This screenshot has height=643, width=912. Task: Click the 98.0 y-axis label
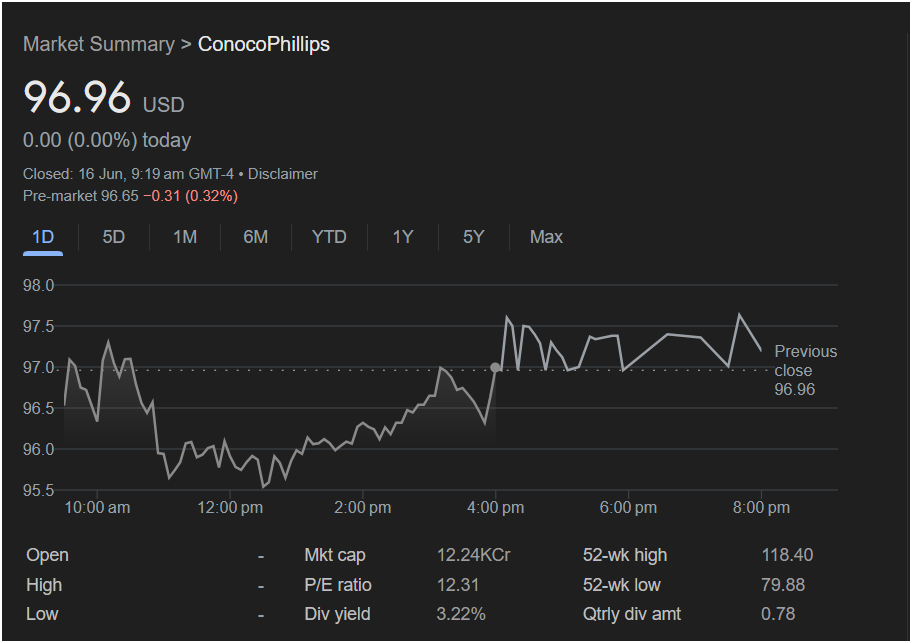point(38,285)
